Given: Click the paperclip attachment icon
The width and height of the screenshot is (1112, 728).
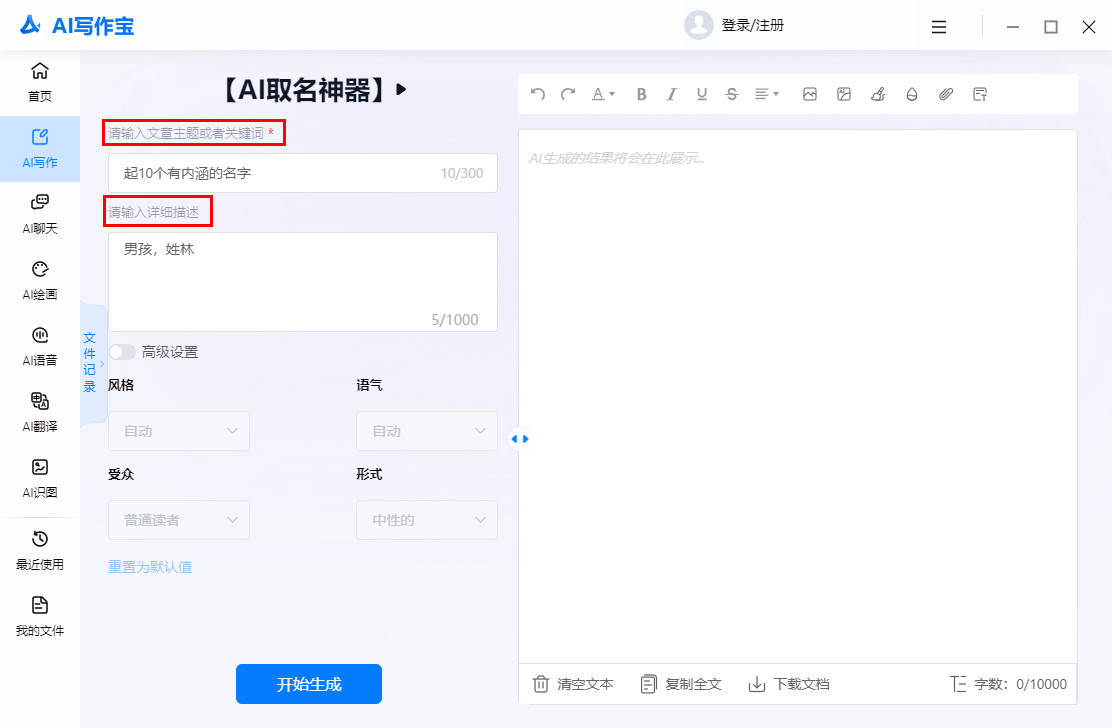Looking at the screenshot, I should [x=946, y=94].
